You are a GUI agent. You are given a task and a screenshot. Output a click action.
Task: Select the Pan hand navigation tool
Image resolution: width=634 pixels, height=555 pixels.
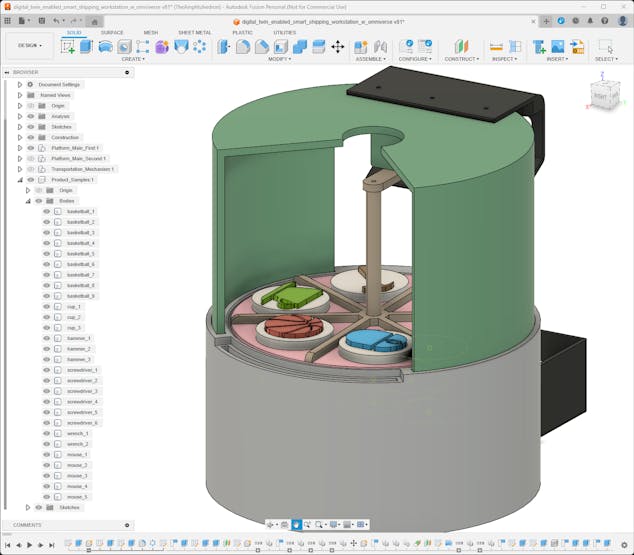point(296,524)
